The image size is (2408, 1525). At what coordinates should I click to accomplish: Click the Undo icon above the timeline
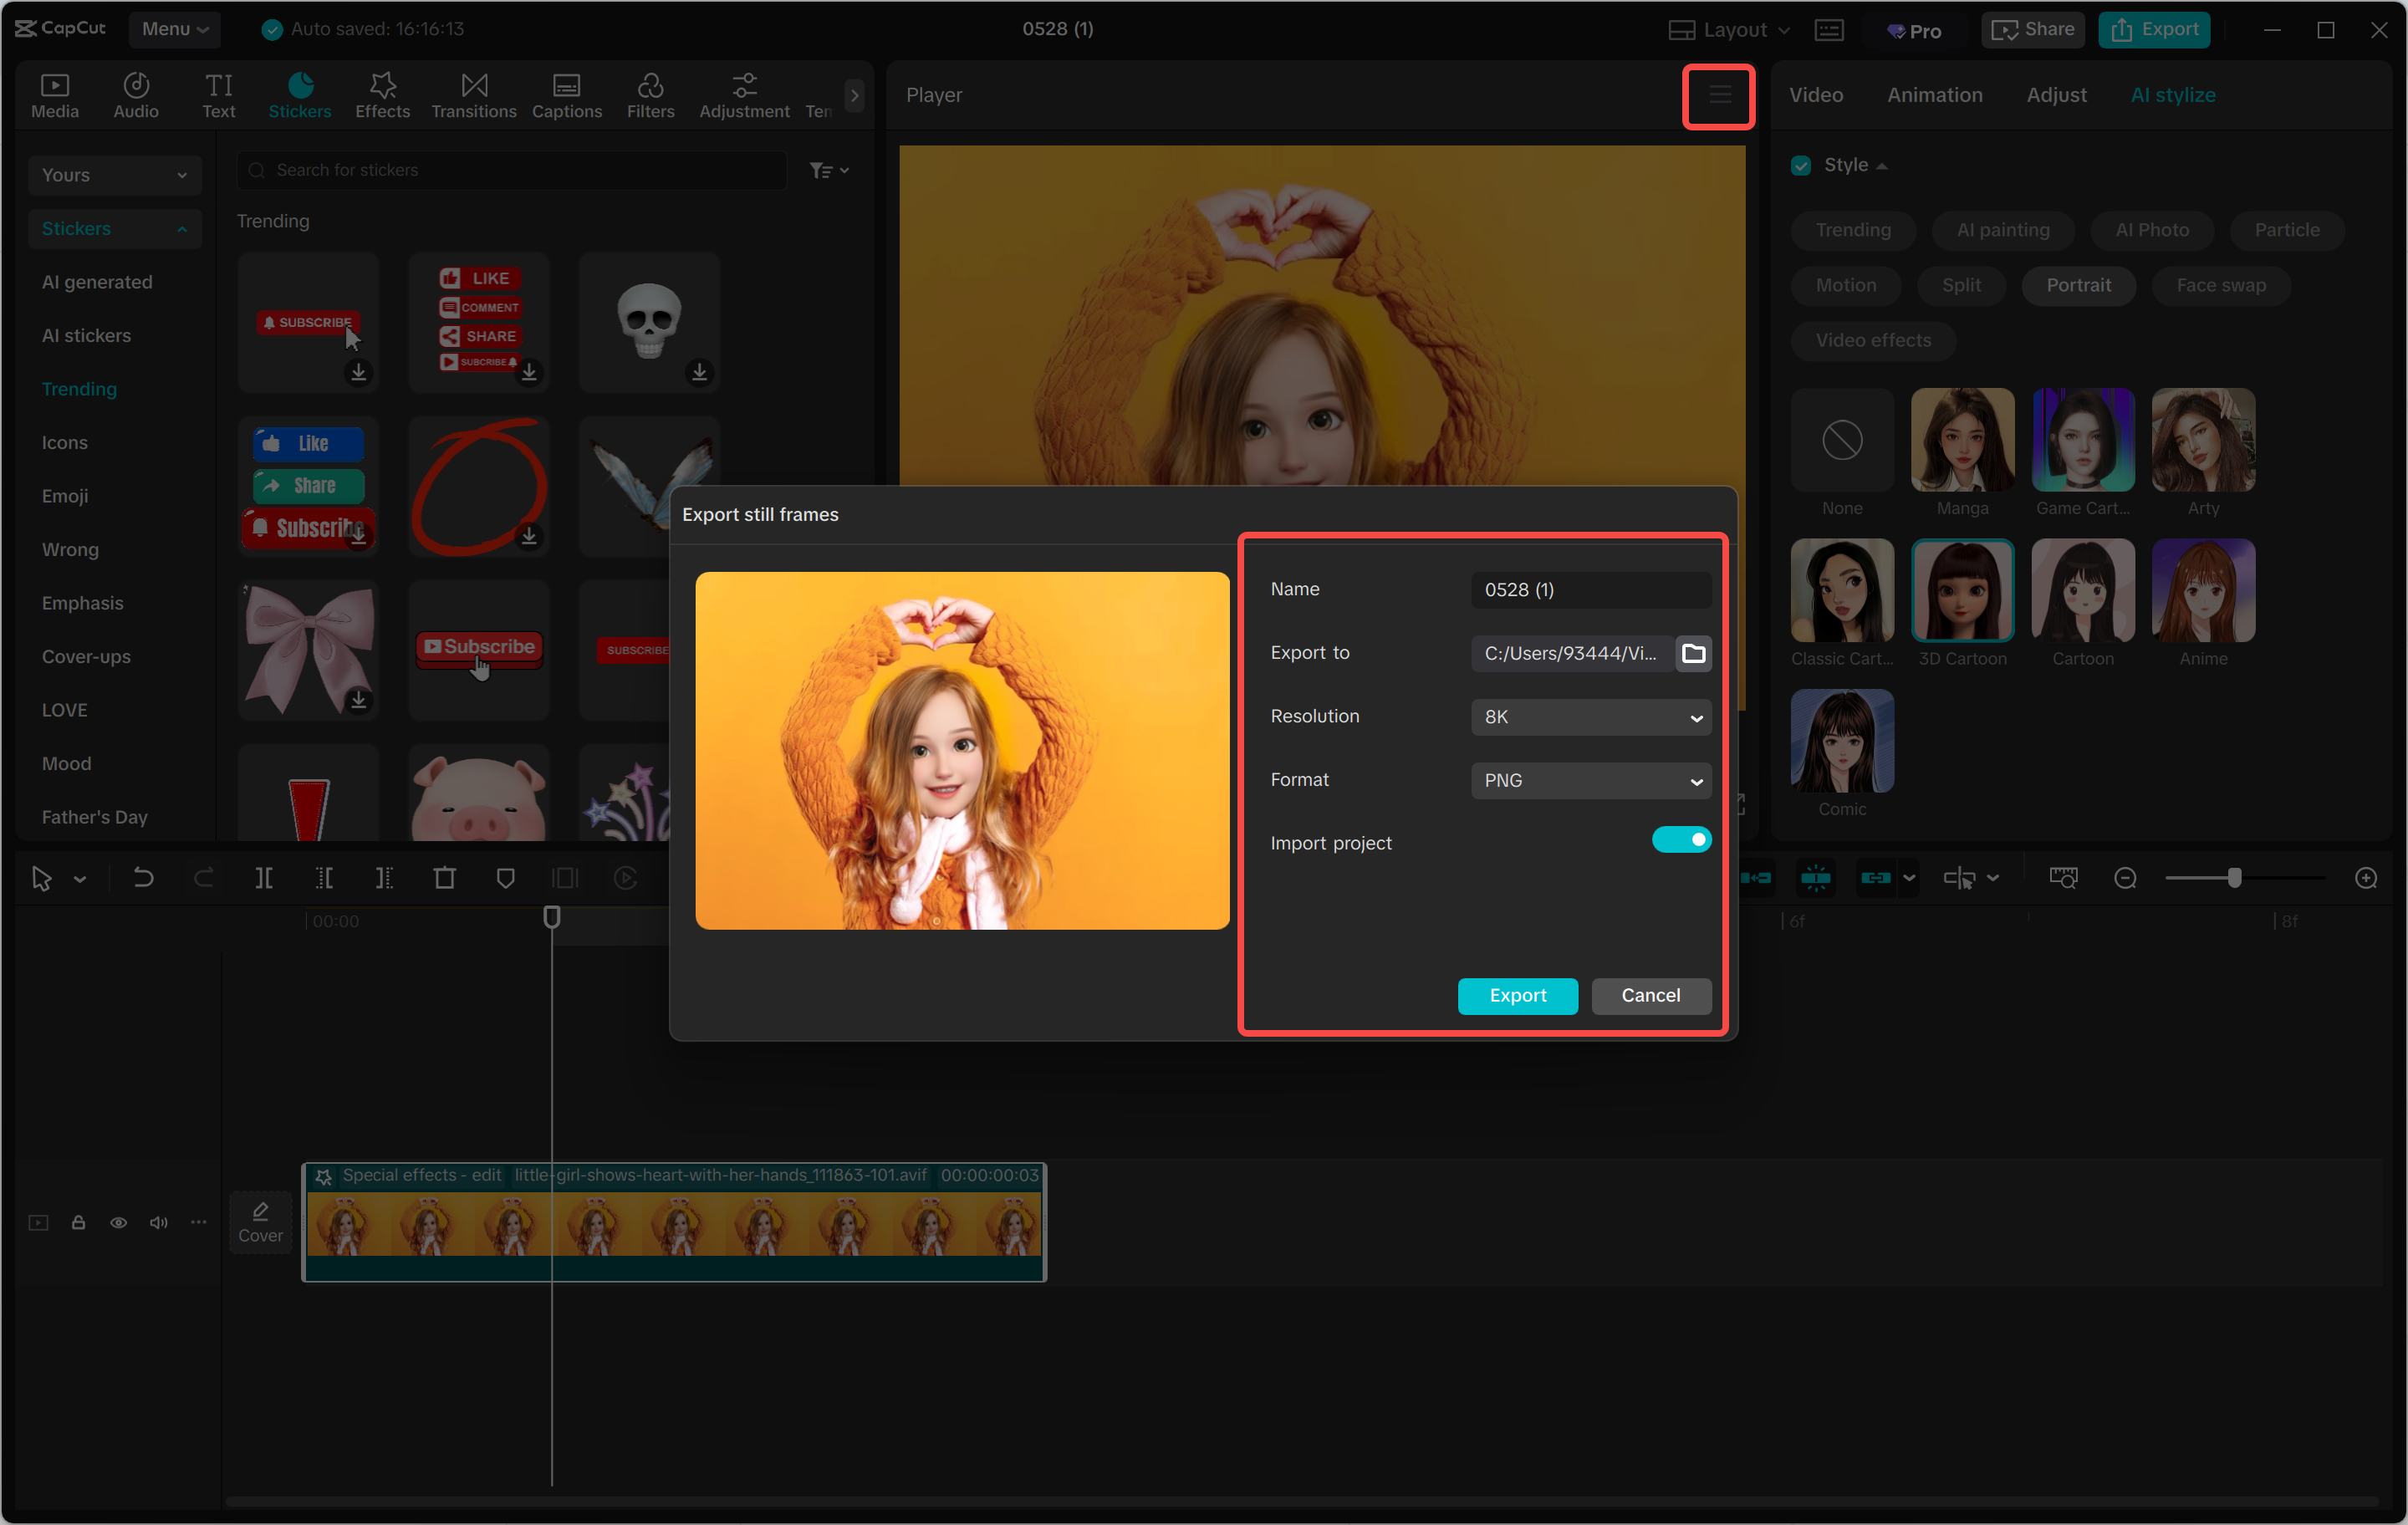143,878
